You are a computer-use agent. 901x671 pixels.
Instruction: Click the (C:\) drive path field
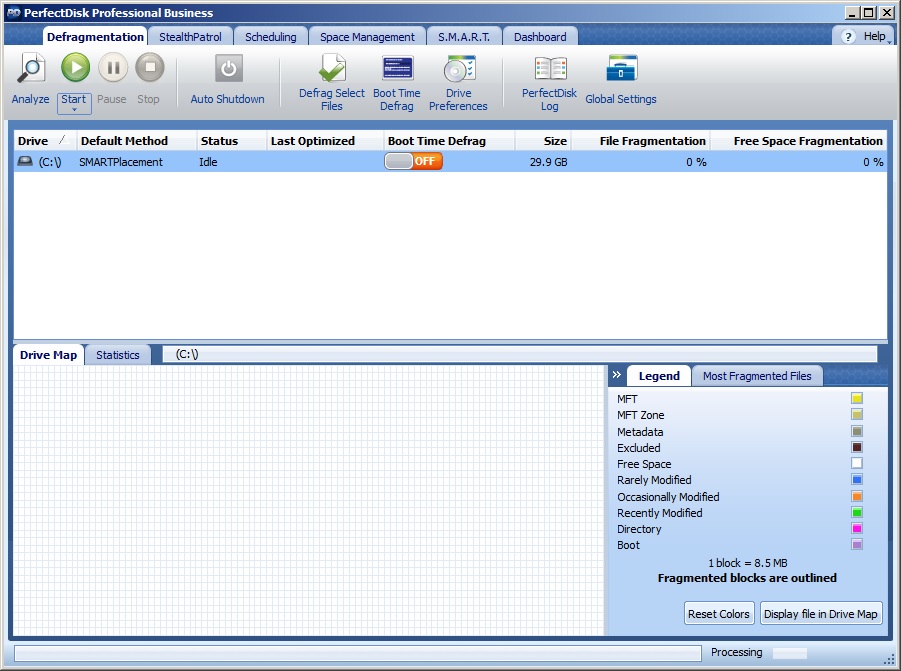[x=519, y=354]
